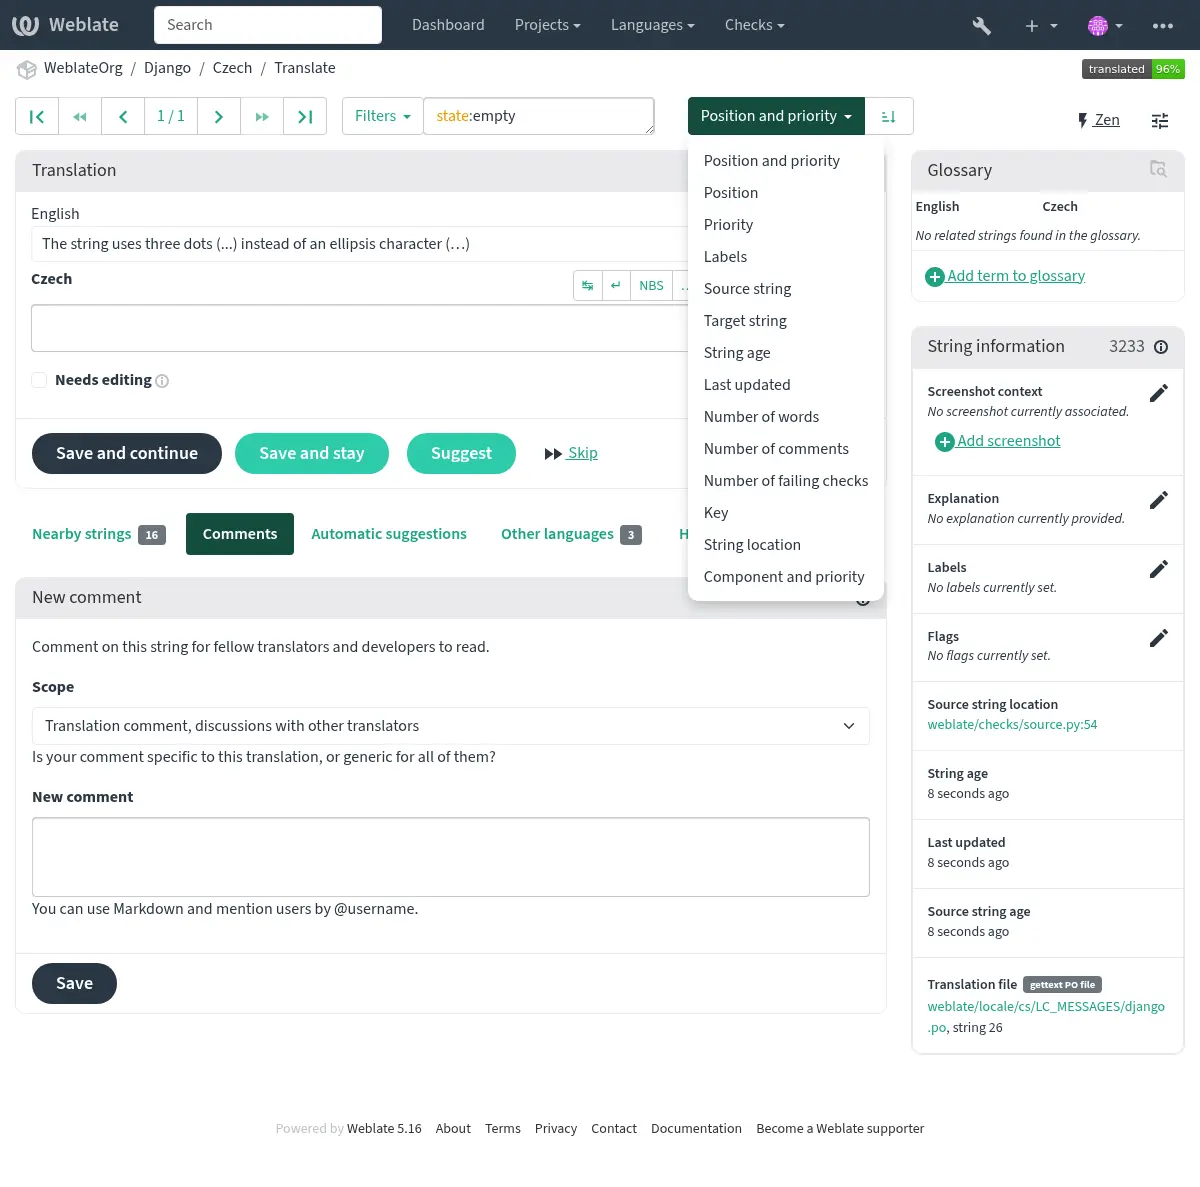1200x1187 pixels.
Task: Insert NBS special character
Action: pyautogui.click(x=651, y=286)
